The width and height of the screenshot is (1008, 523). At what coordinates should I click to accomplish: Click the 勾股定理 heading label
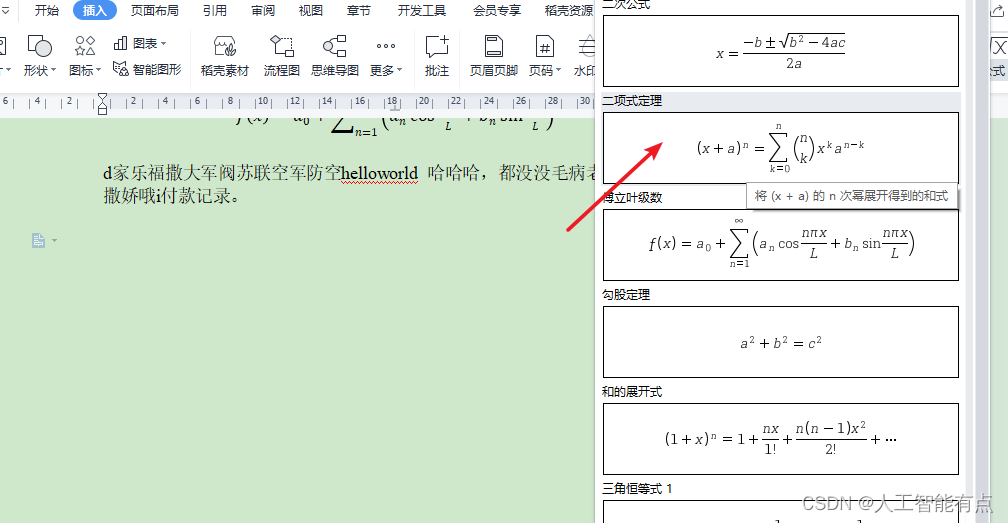coord(626,295)
